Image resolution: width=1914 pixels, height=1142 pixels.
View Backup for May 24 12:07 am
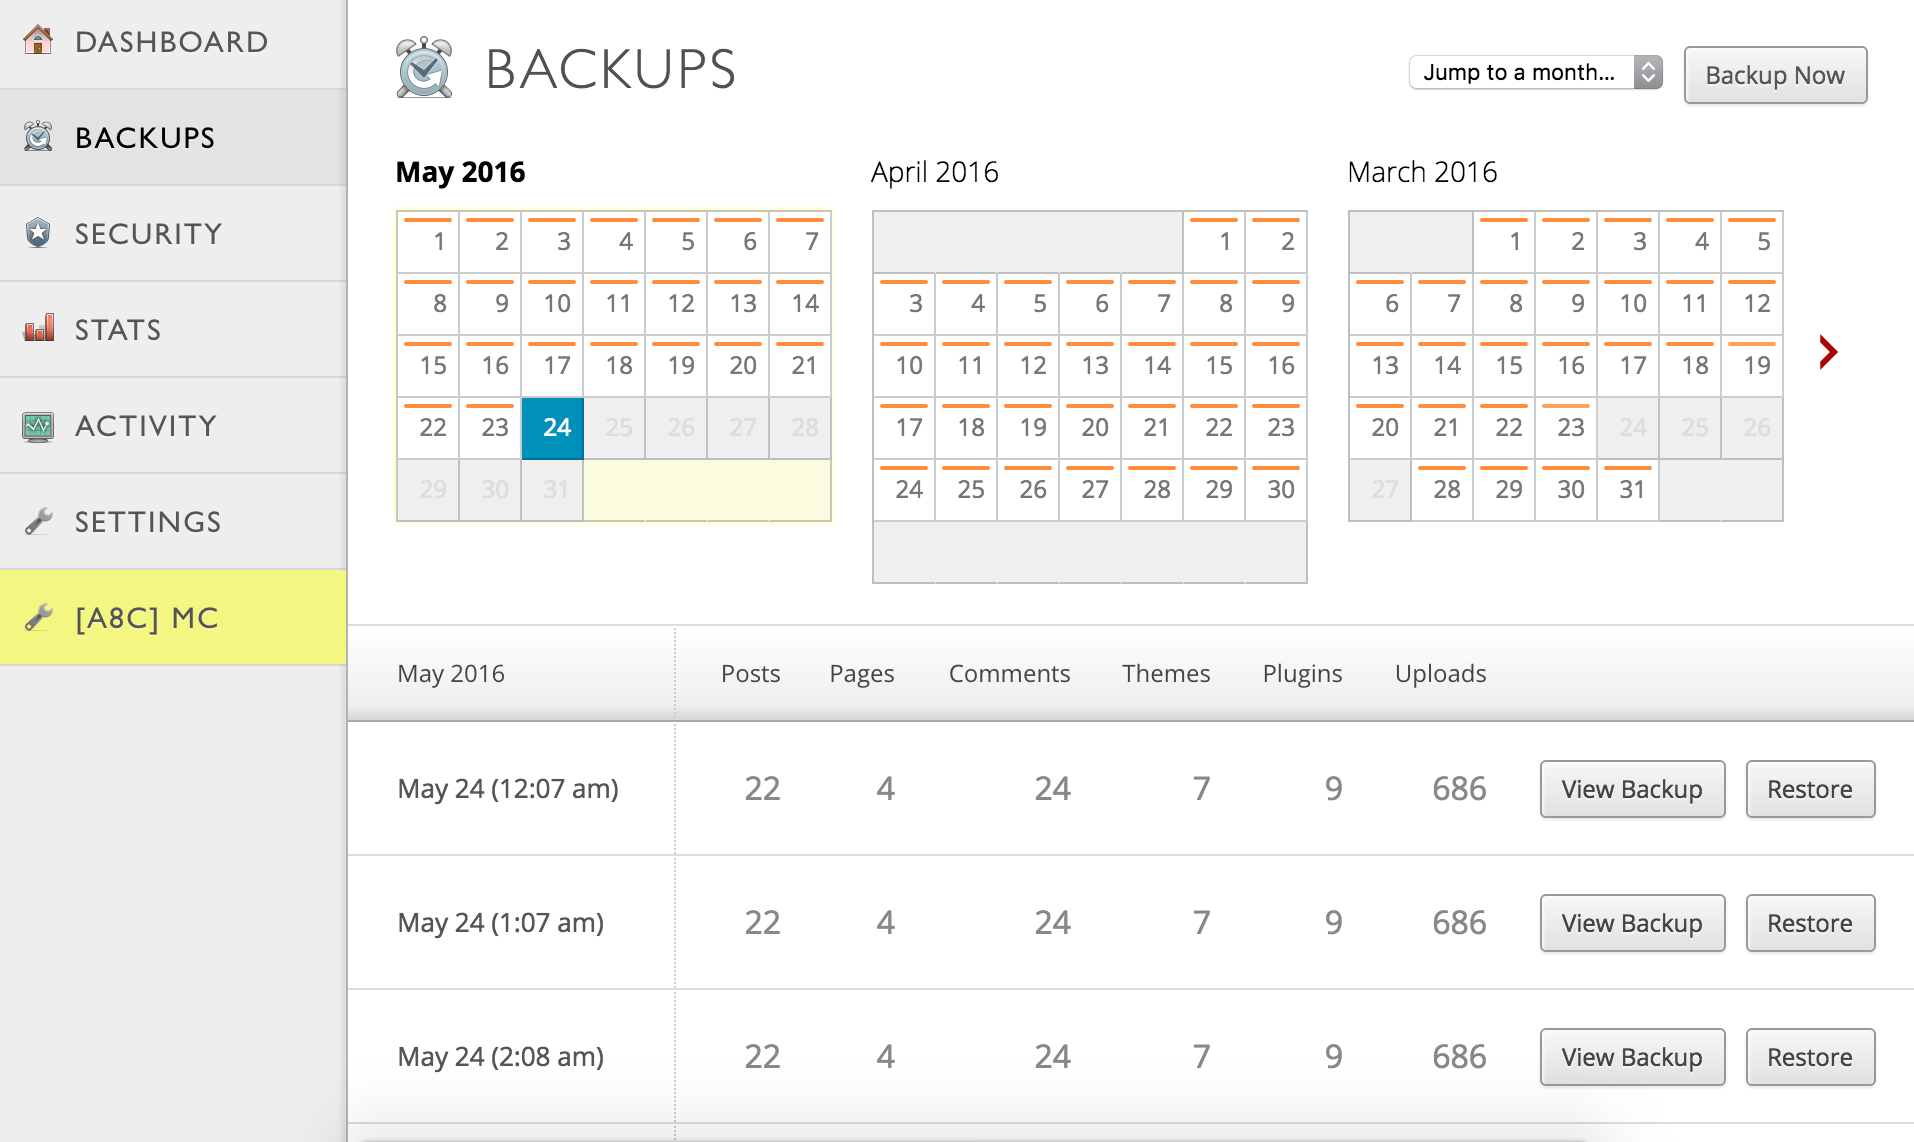click(x=1632, y=789)
